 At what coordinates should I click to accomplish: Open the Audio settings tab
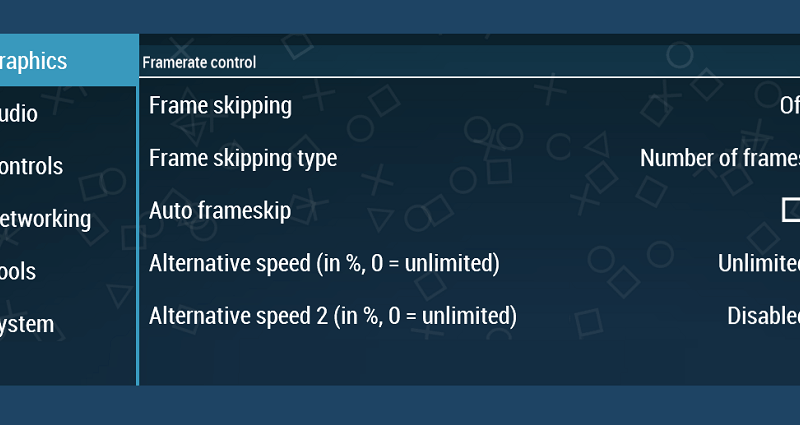pos(68,113)
